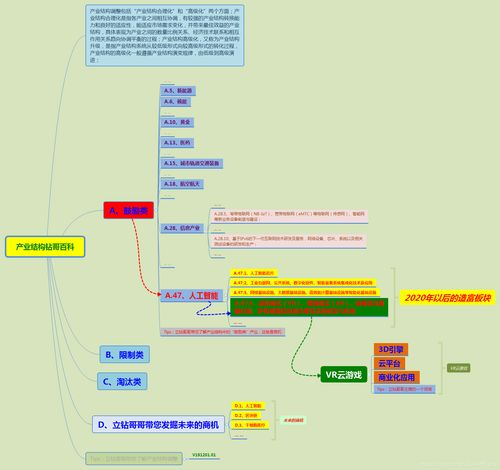Viewport: 500px width, 470px height.
Task: Select the A.47、人工智能 topic
Action: click(x=192, y=295)
